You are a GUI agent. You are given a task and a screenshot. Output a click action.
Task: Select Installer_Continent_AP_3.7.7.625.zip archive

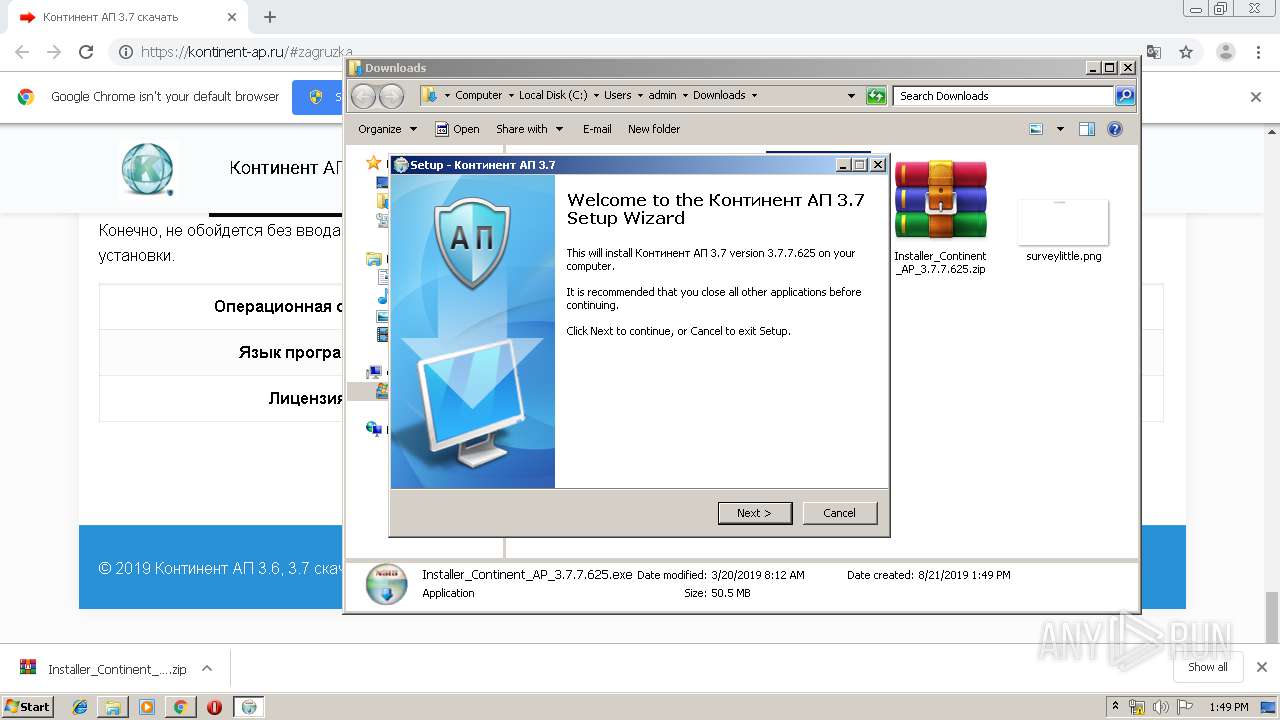pyautogui.click(x=940, y=217)
